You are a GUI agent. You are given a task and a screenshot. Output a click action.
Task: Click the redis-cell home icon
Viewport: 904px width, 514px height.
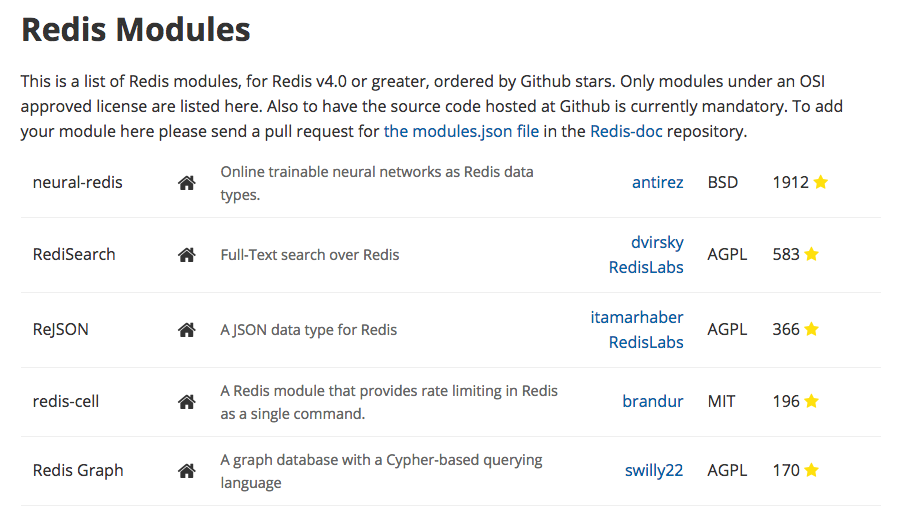tap(186, 402)
